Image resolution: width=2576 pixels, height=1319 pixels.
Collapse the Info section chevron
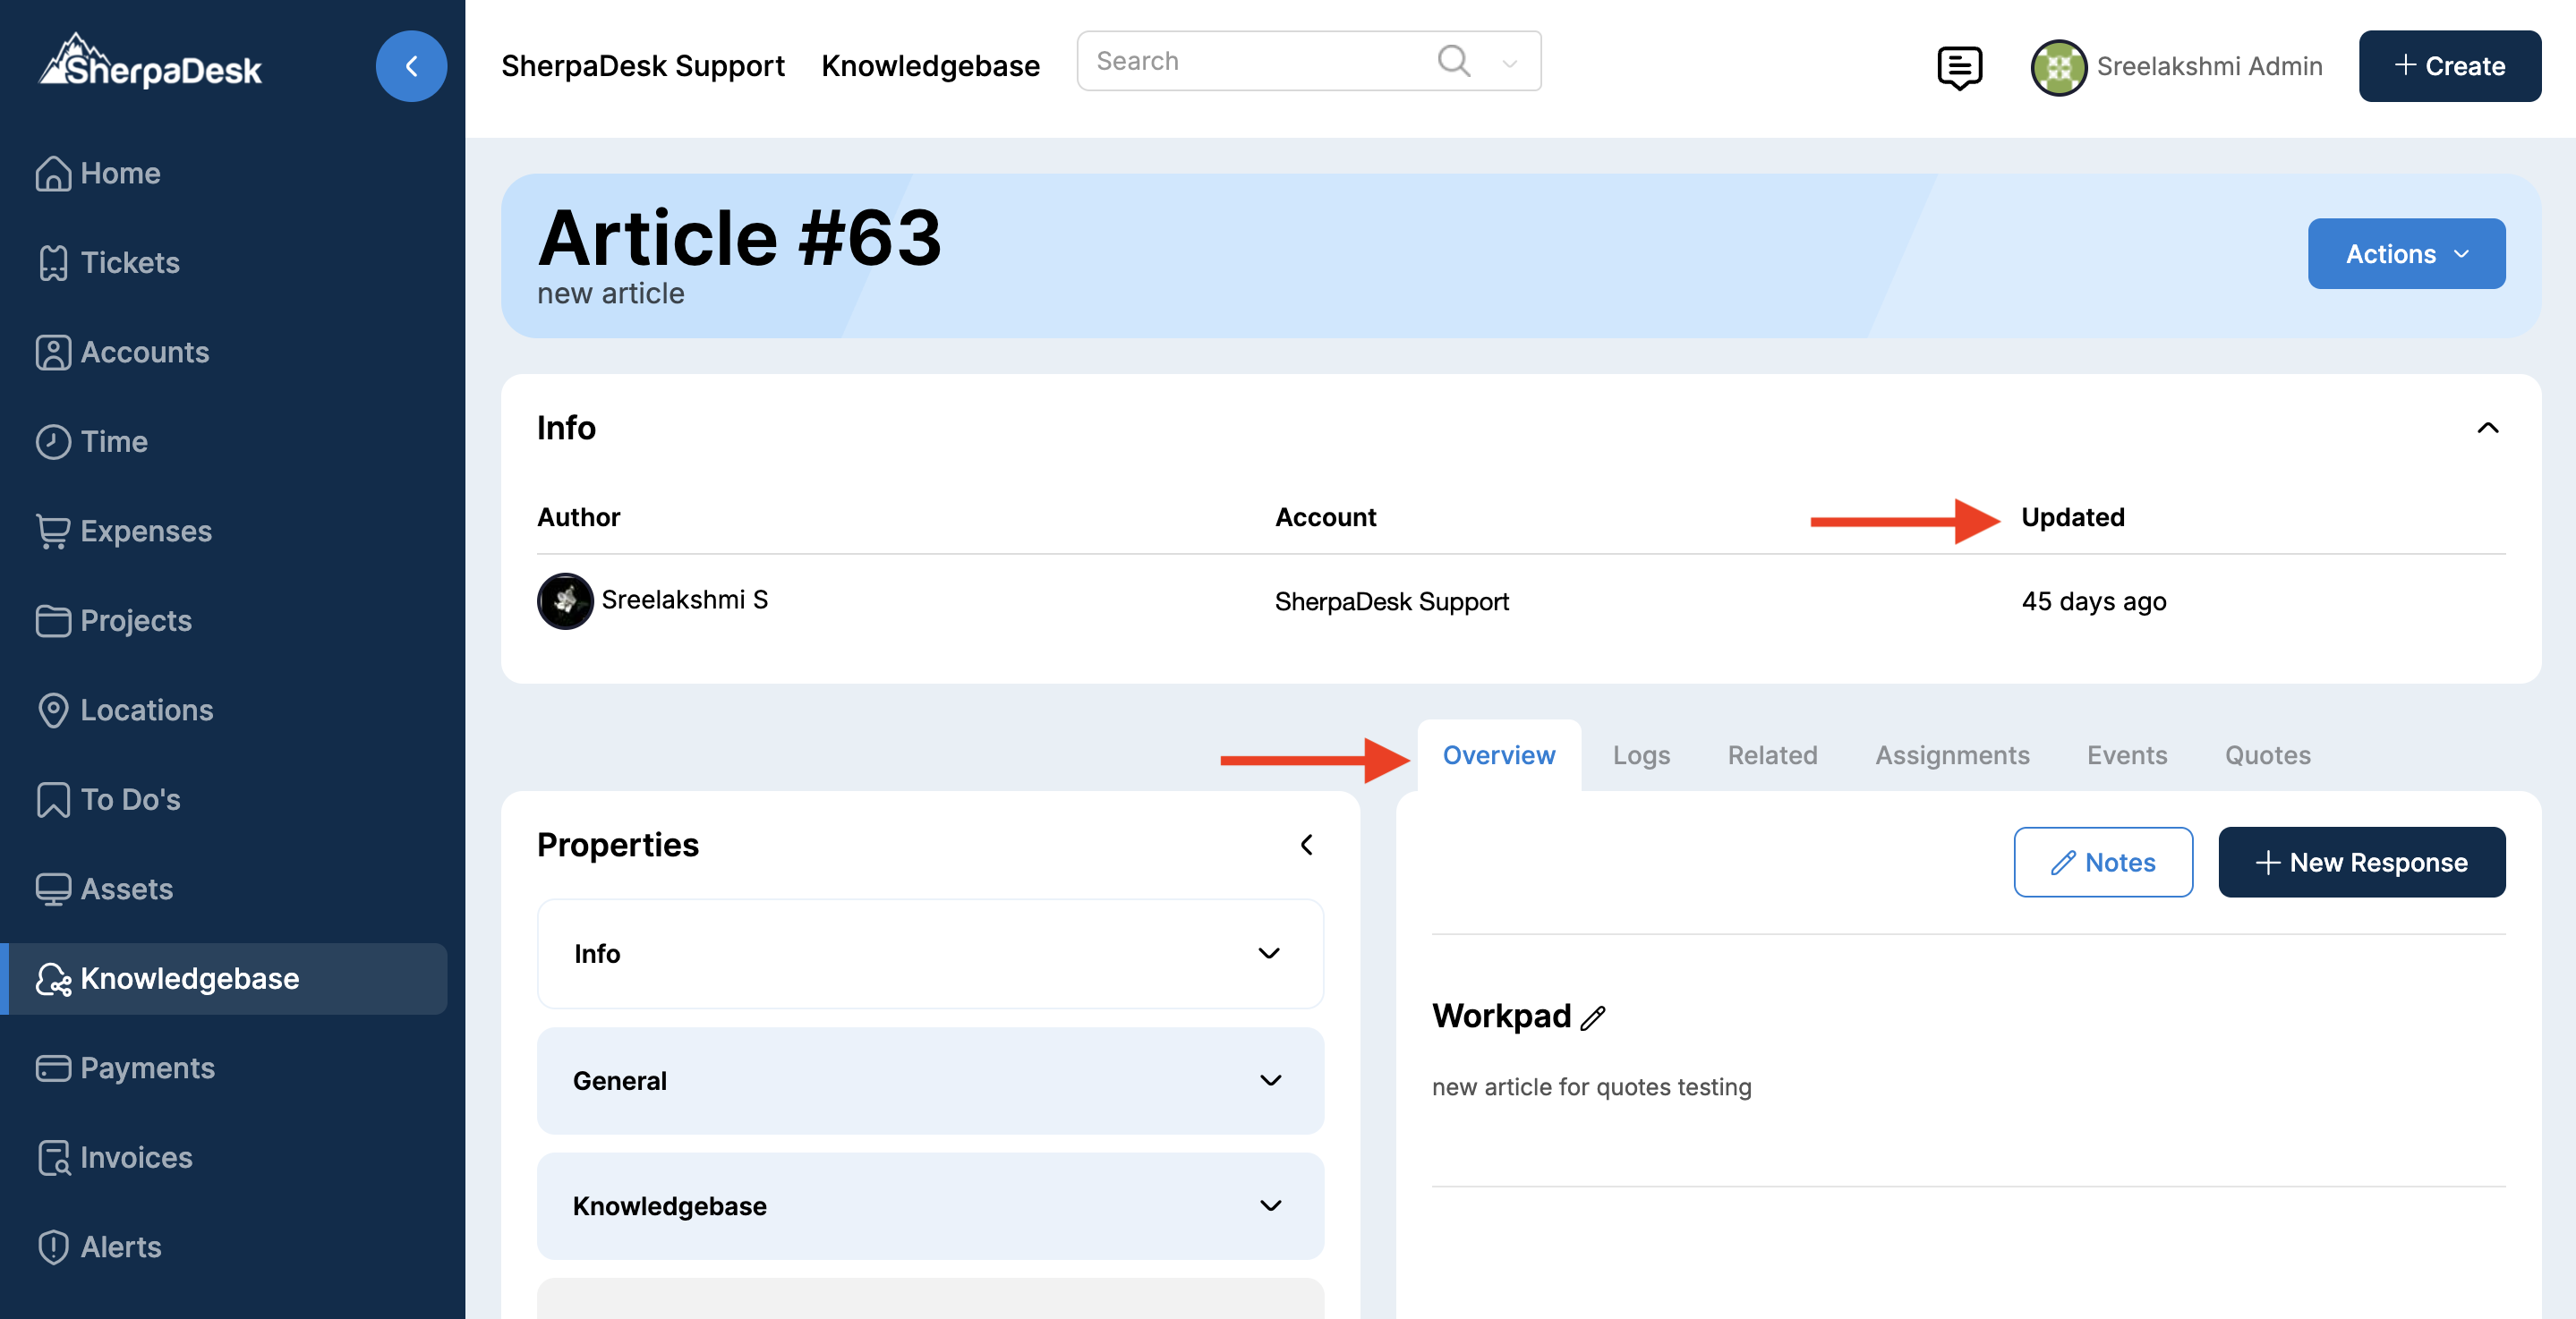2487,428
